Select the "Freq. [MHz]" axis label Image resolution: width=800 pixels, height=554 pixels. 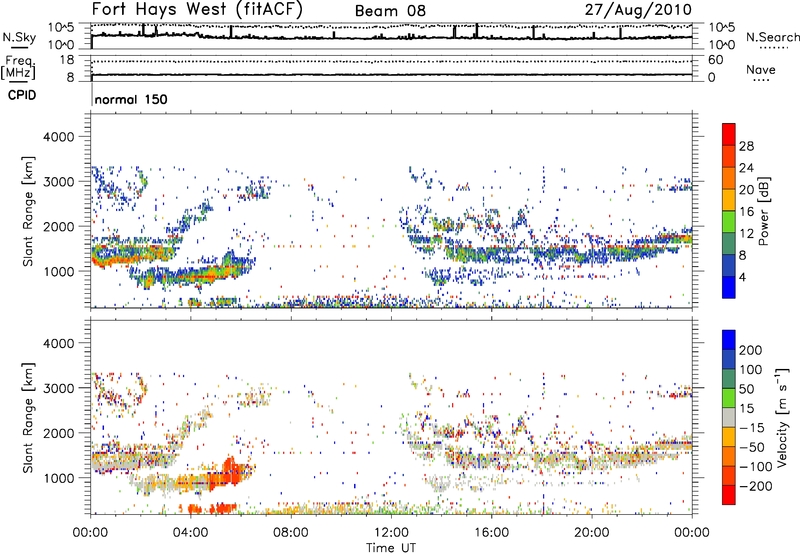tap(18, 67)
